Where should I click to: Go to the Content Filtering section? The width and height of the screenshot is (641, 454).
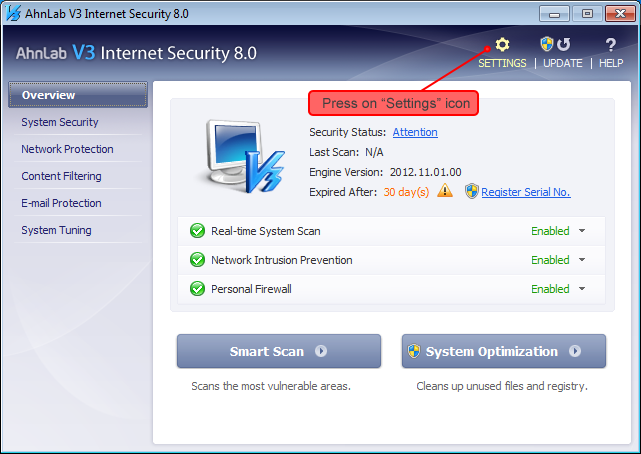[61, 176]
